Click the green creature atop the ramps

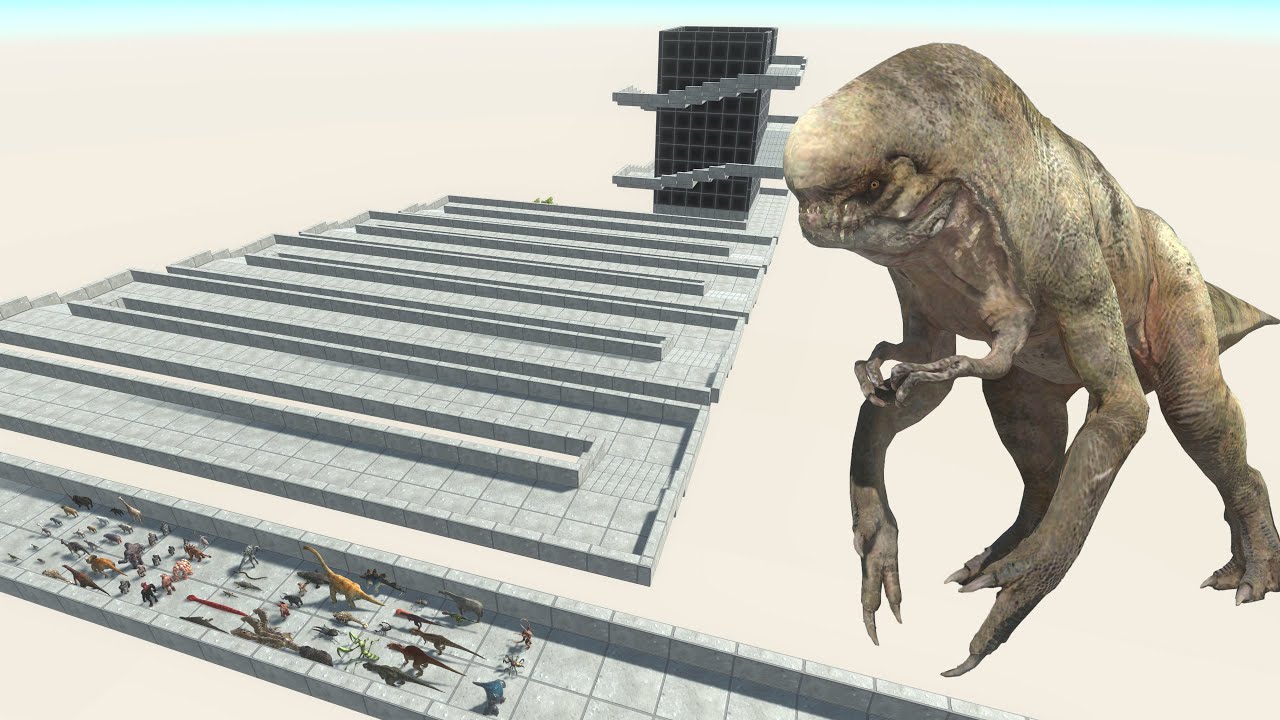(545, 200)
